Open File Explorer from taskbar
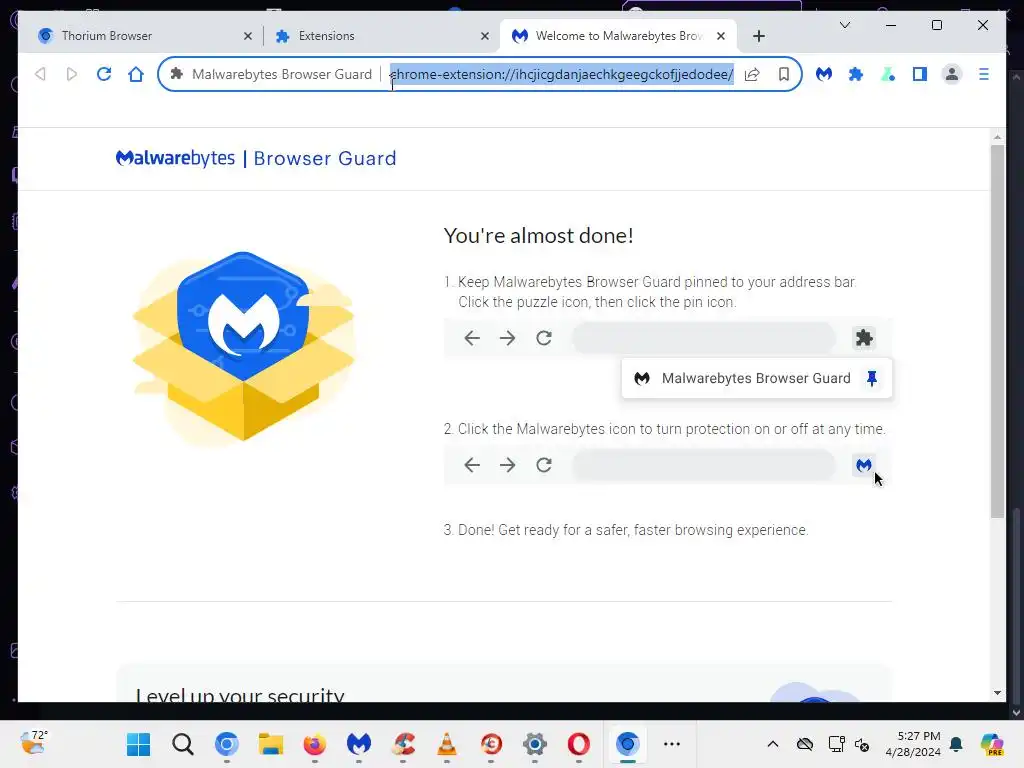This screenshot has height=768, width=1024. tap(270, 744)
